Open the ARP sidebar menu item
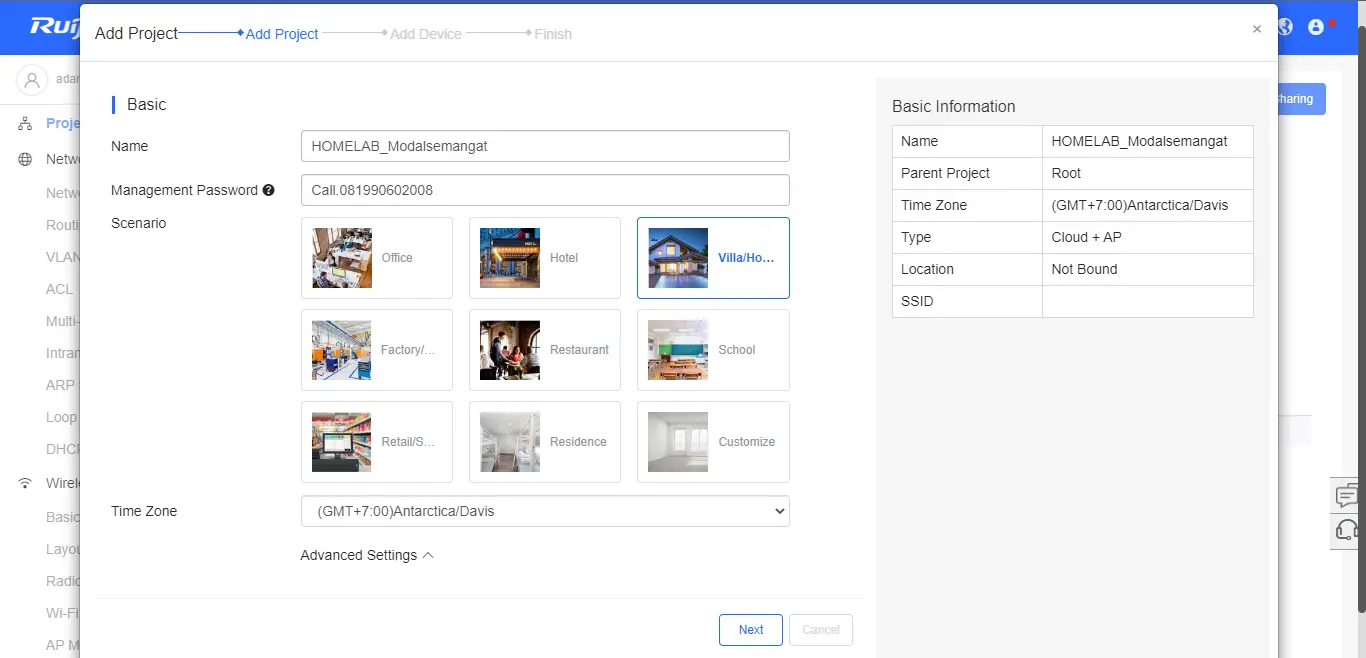The width and height of the screenshot is (1366, 658). pyautogui.click(x=60, y=385)
